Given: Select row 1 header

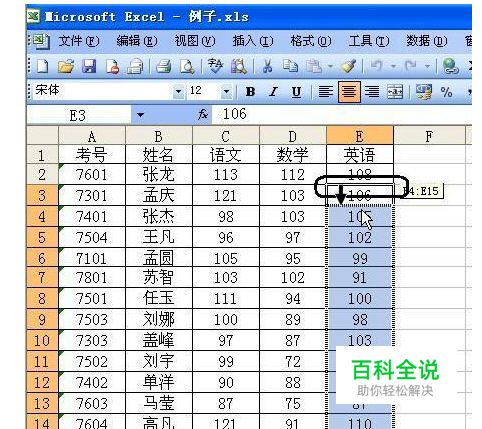Looking at the screenshot, I should point(42,155).
